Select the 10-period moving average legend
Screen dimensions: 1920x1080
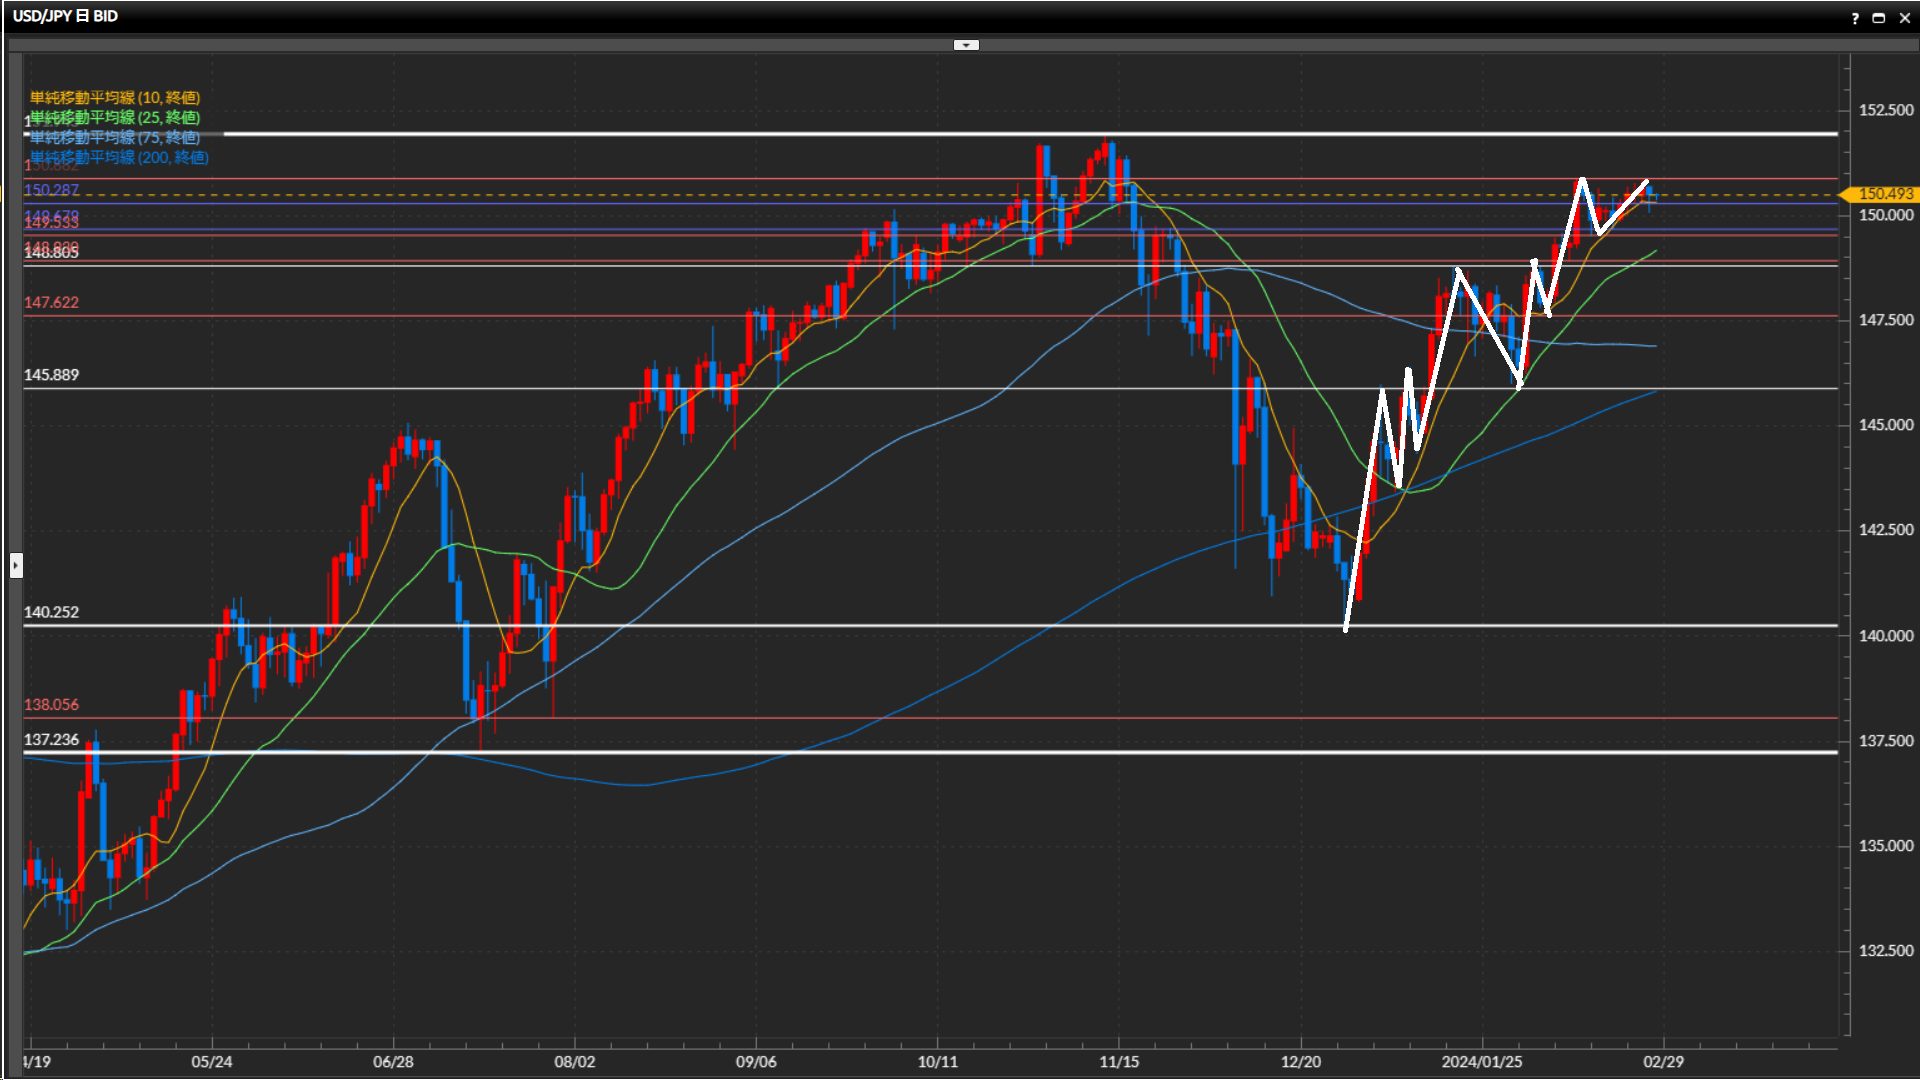click(x=115, y=97)
